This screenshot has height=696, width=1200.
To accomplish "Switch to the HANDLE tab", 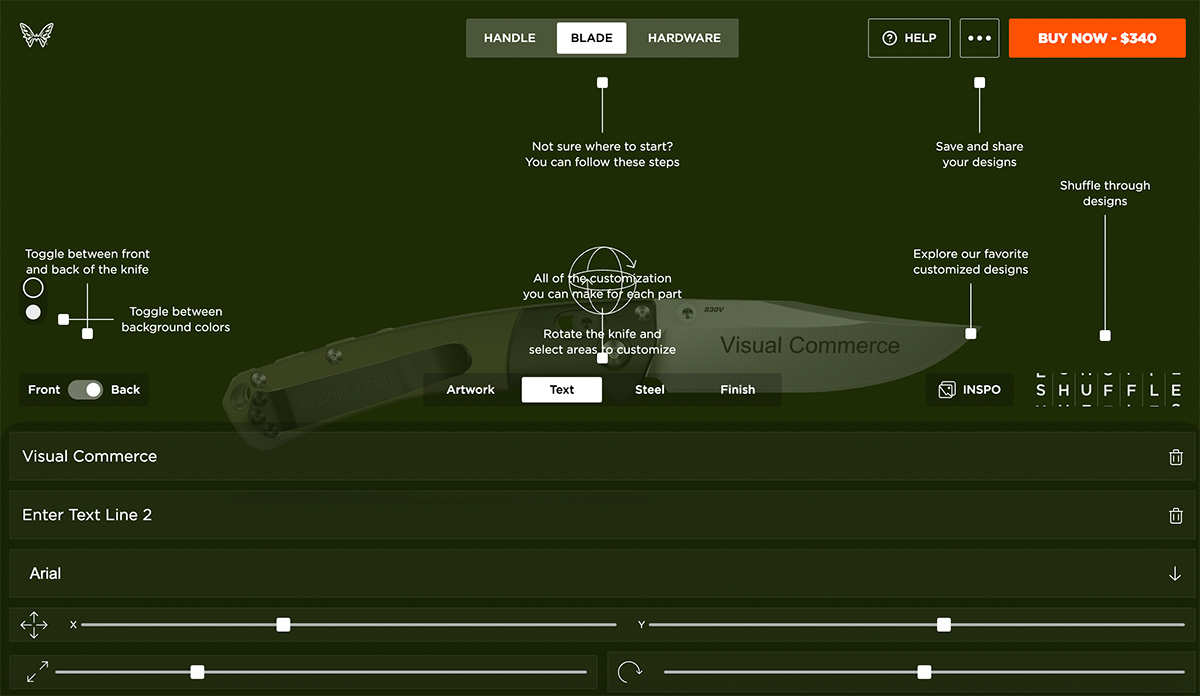I will 509,38.
